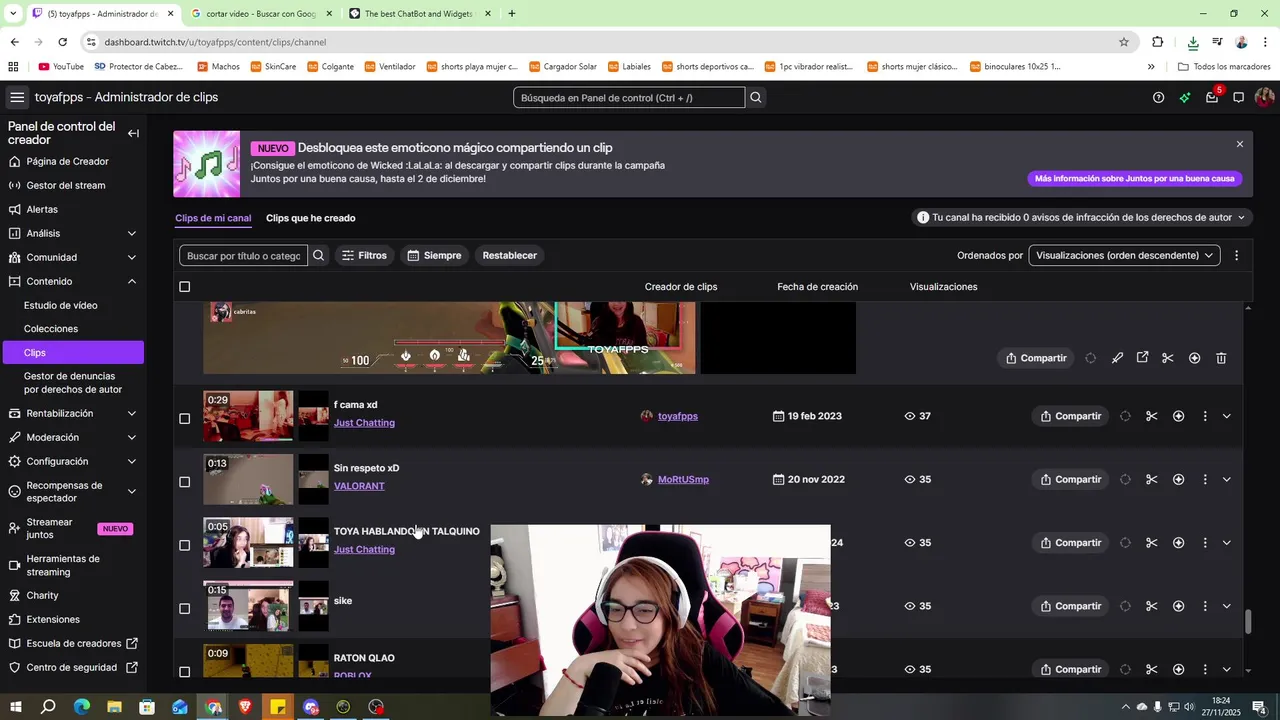Click the plus circle icon in the f cama xd row
1280x720 pixels.
coord(1178,416)
